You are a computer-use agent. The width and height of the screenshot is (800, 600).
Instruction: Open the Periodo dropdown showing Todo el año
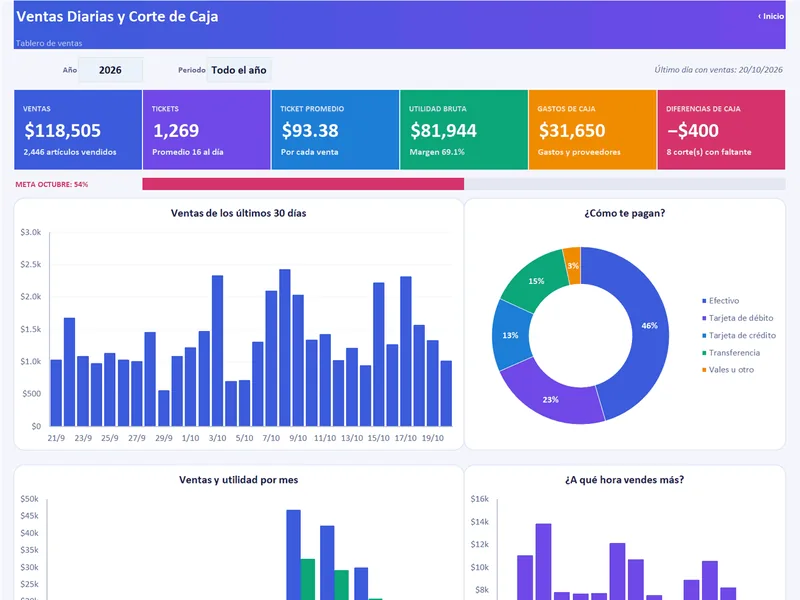coord(239,70)
